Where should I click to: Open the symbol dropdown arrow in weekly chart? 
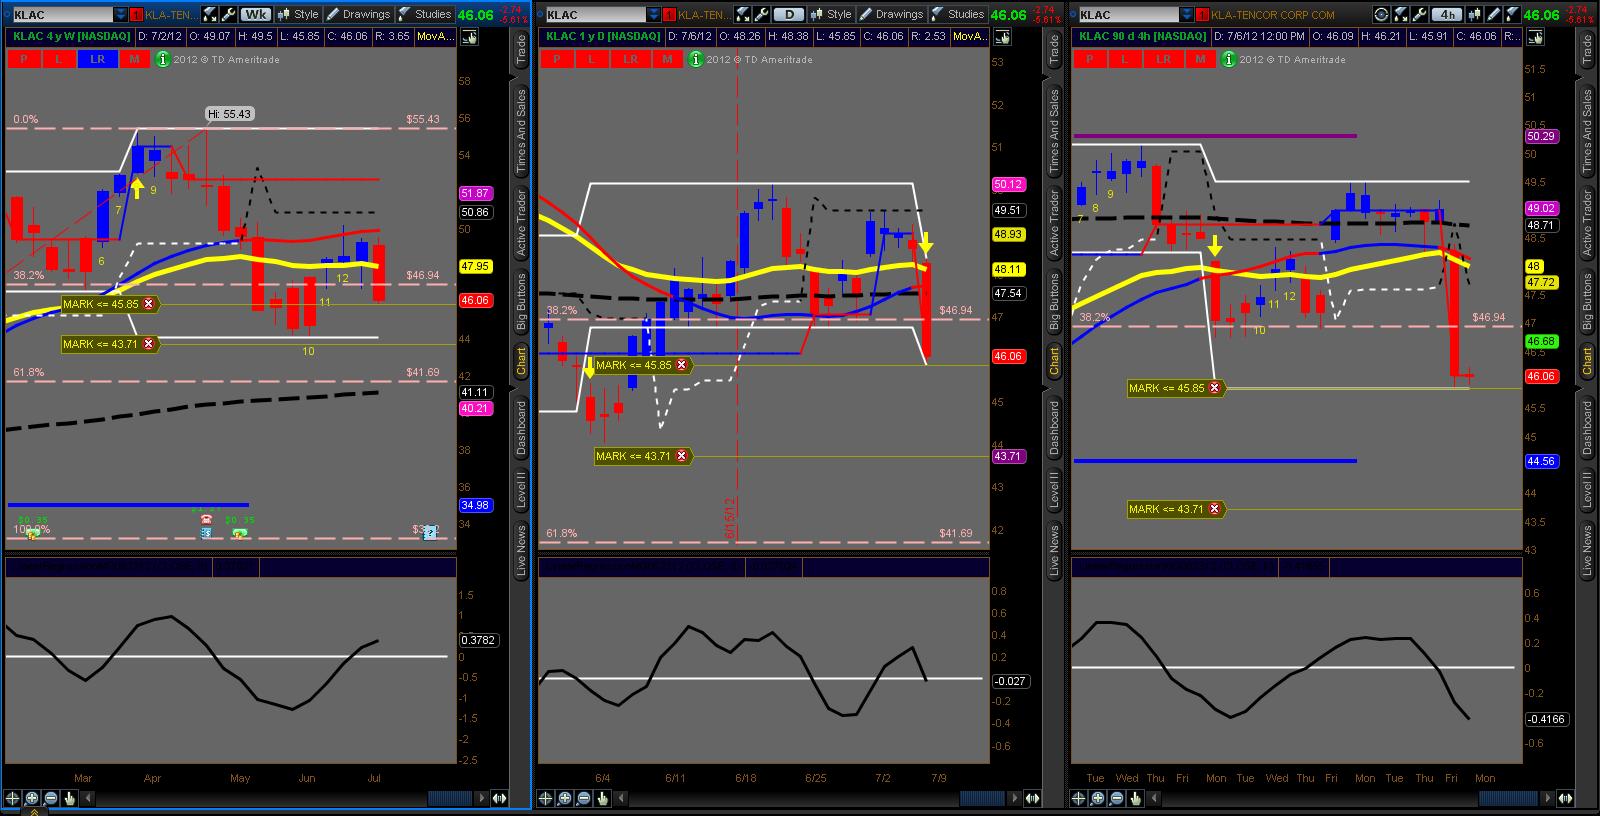[121, 15]
